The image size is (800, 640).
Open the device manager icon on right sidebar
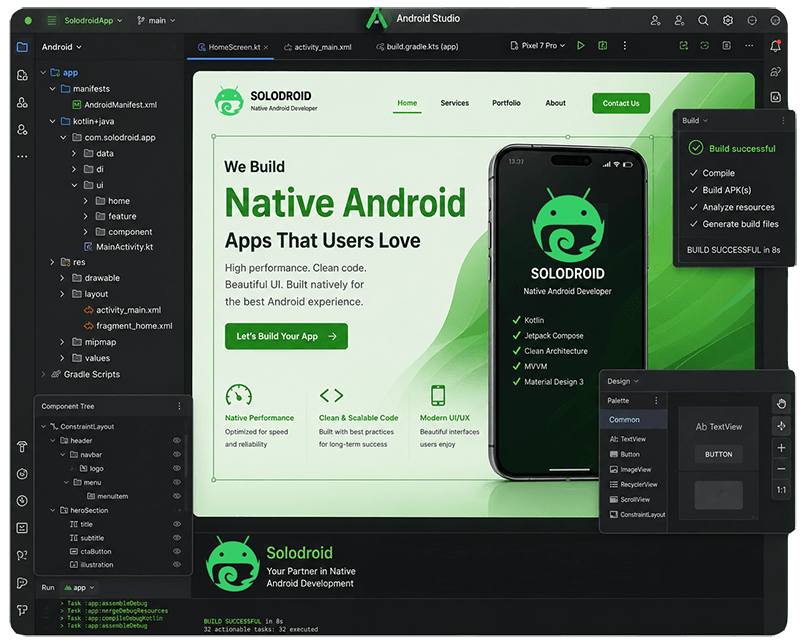[775, 97]
